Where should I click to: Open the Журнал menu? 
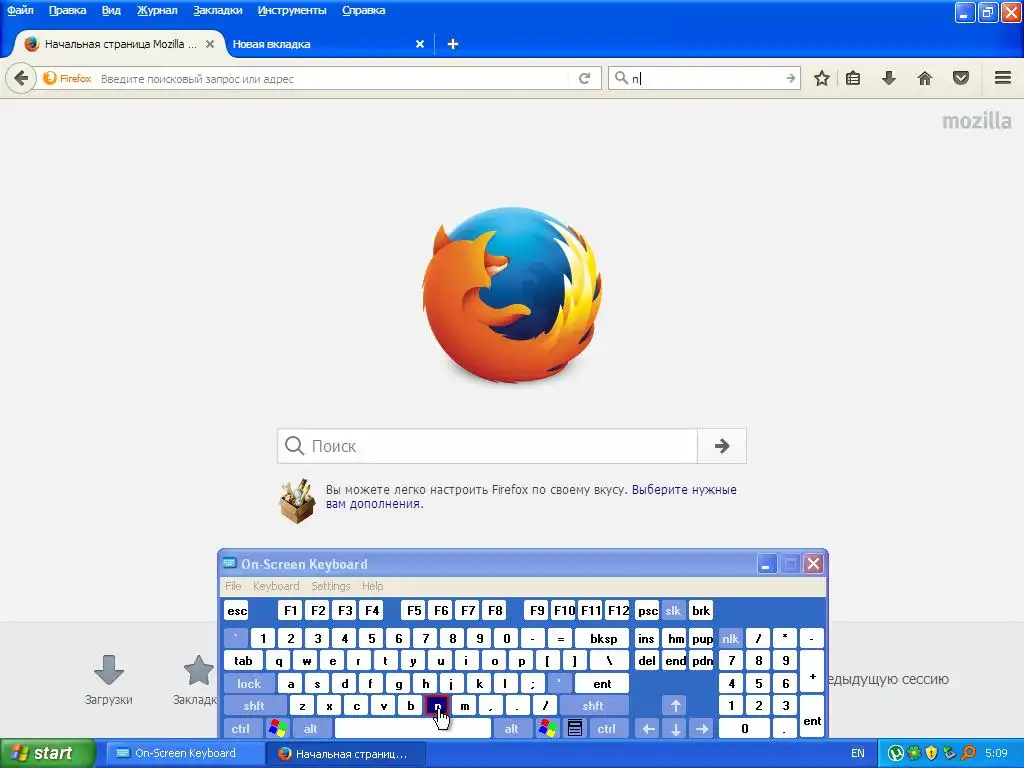(157, 10)
